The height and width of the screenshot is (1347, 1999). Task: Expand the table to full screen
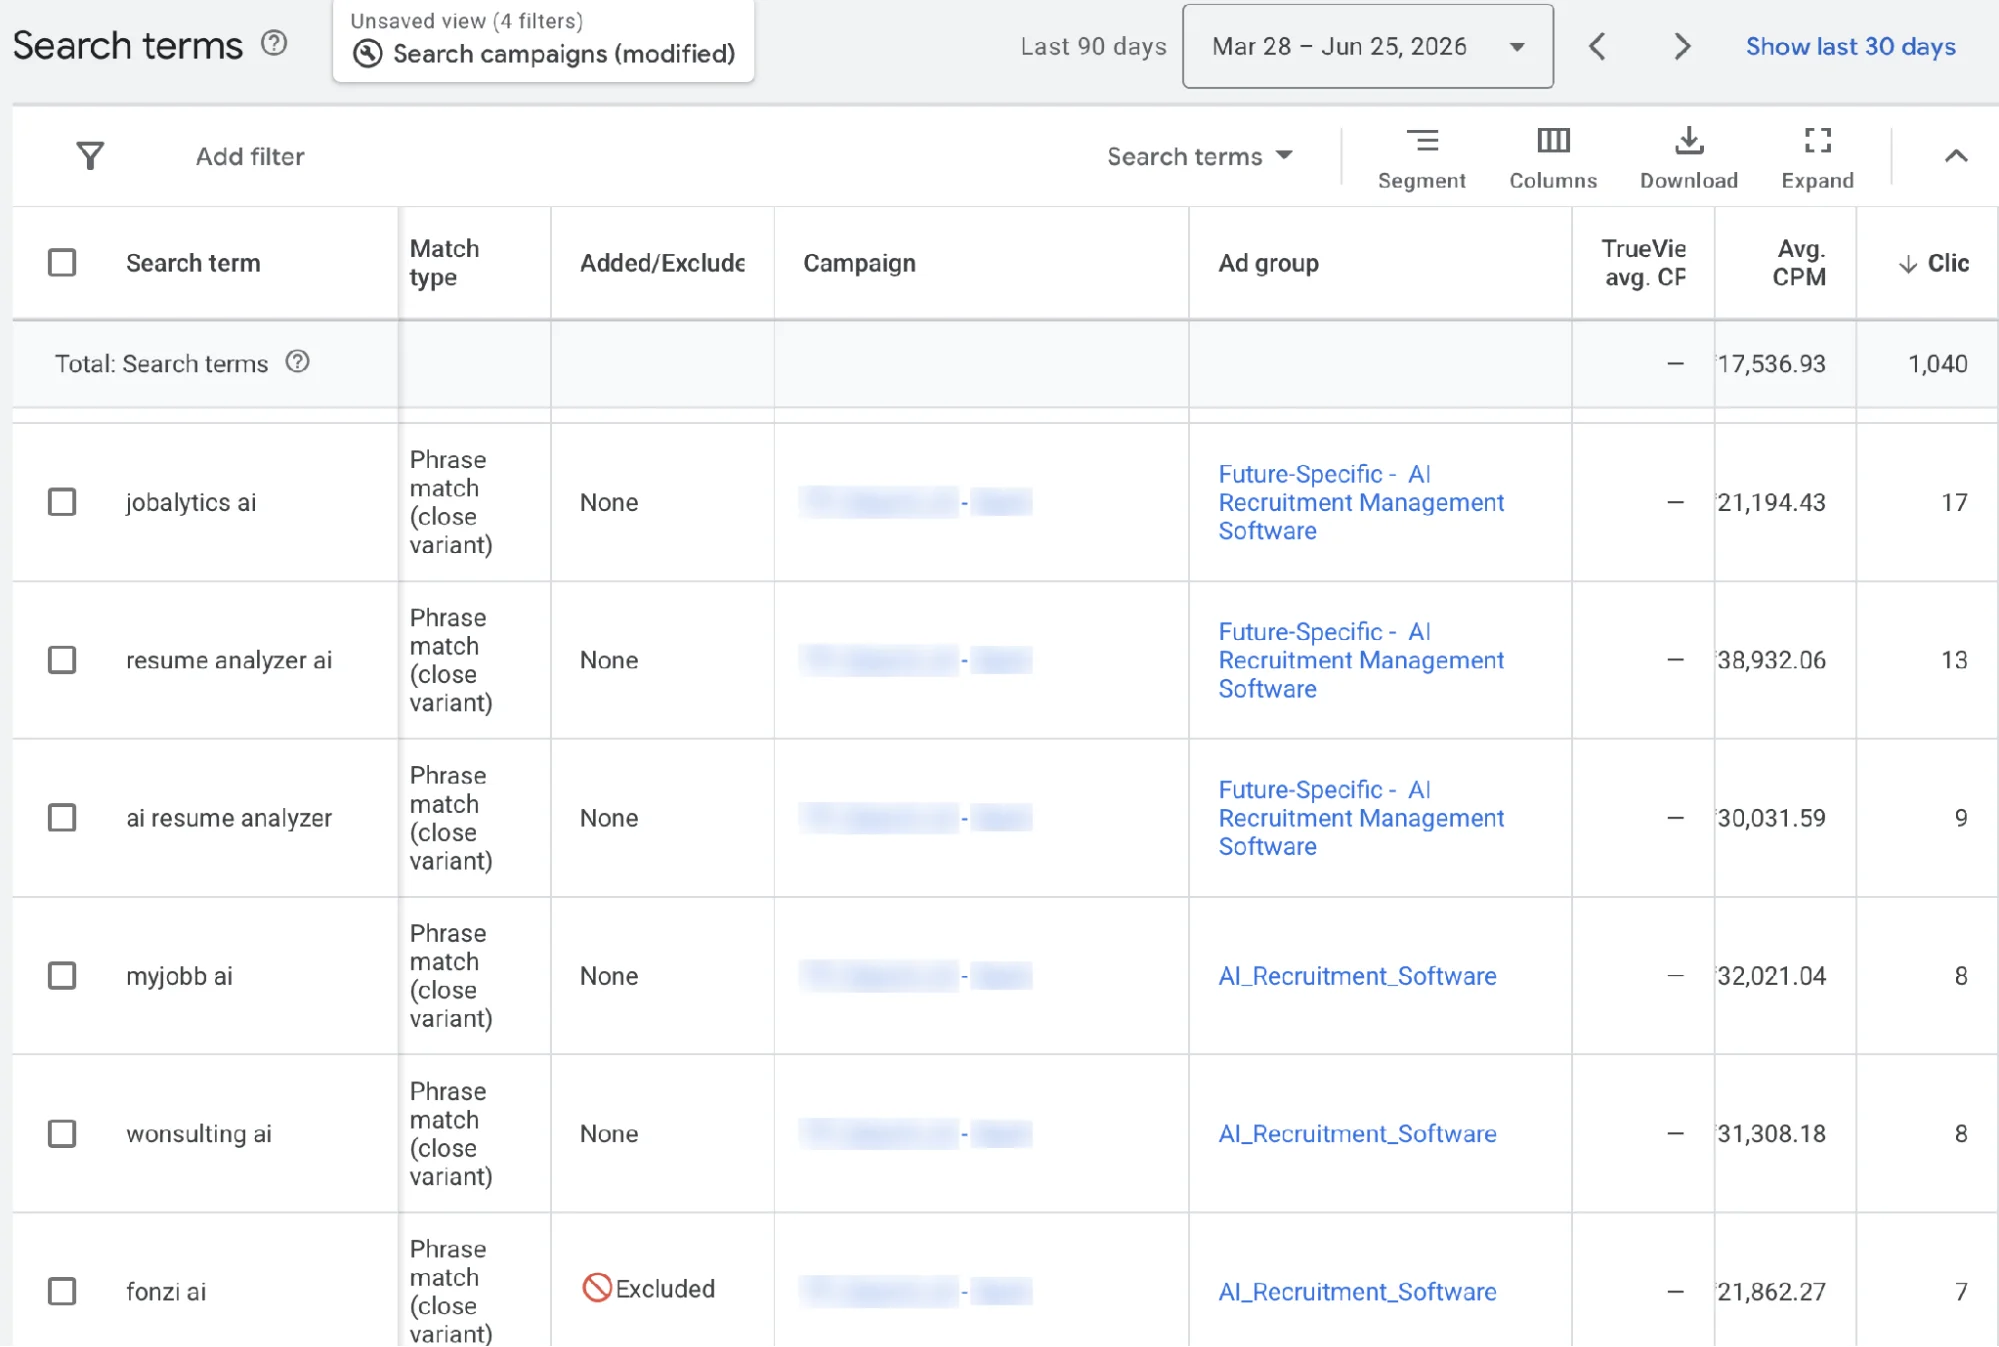1817,158
